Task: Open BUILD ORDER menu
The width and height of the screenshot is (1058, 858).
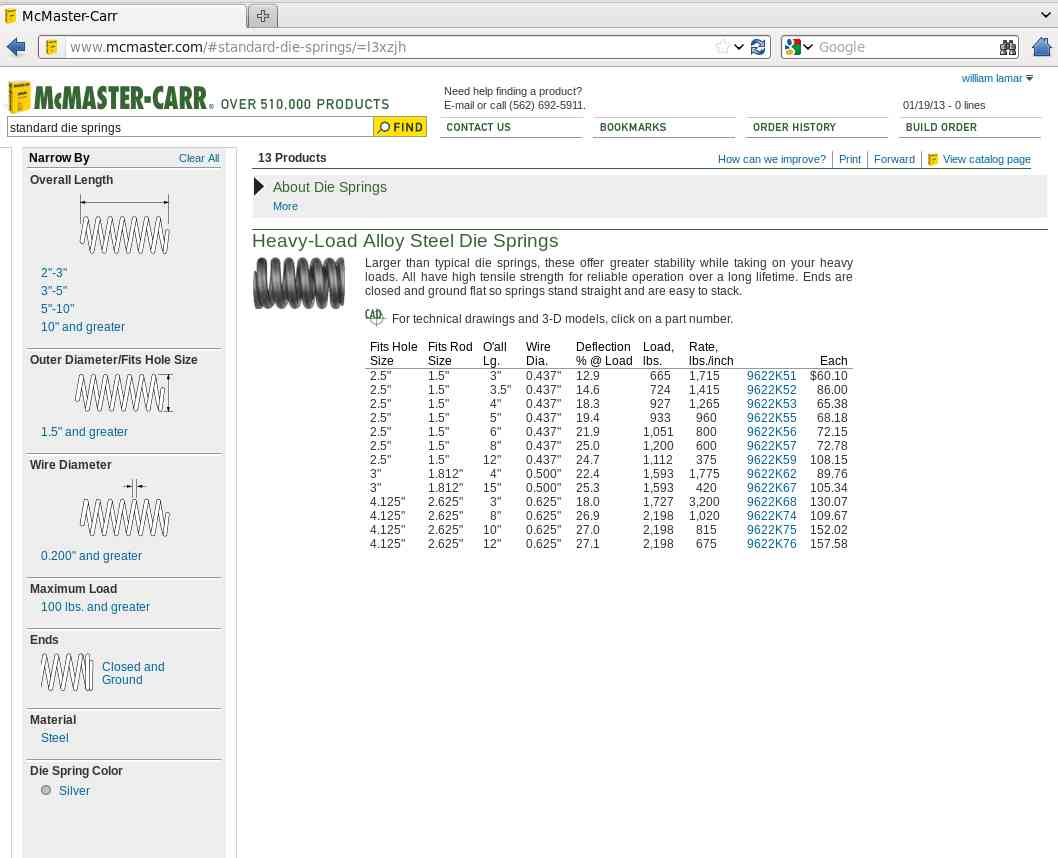Action: (x=941, y=127)
